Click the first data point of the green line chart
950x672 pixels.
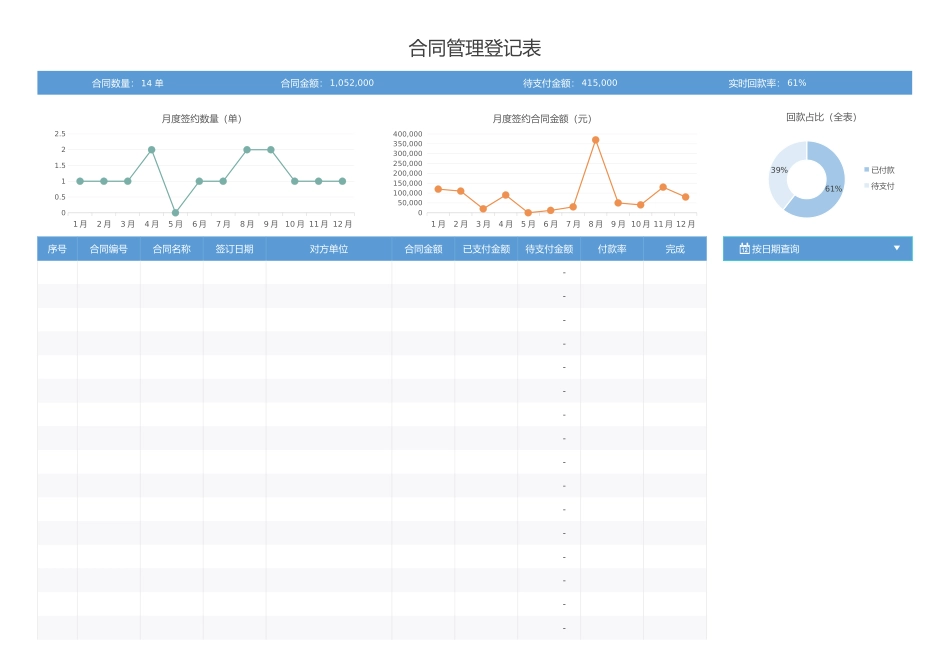pyautogui.click(x=82, y=181)
